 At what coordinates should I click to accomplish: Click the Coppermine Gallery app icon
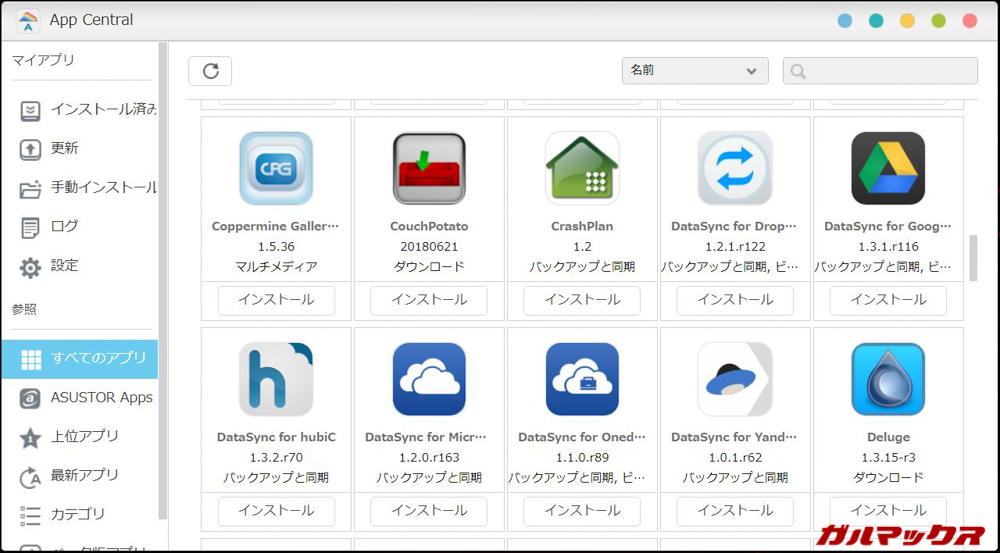tap(276, 168)
